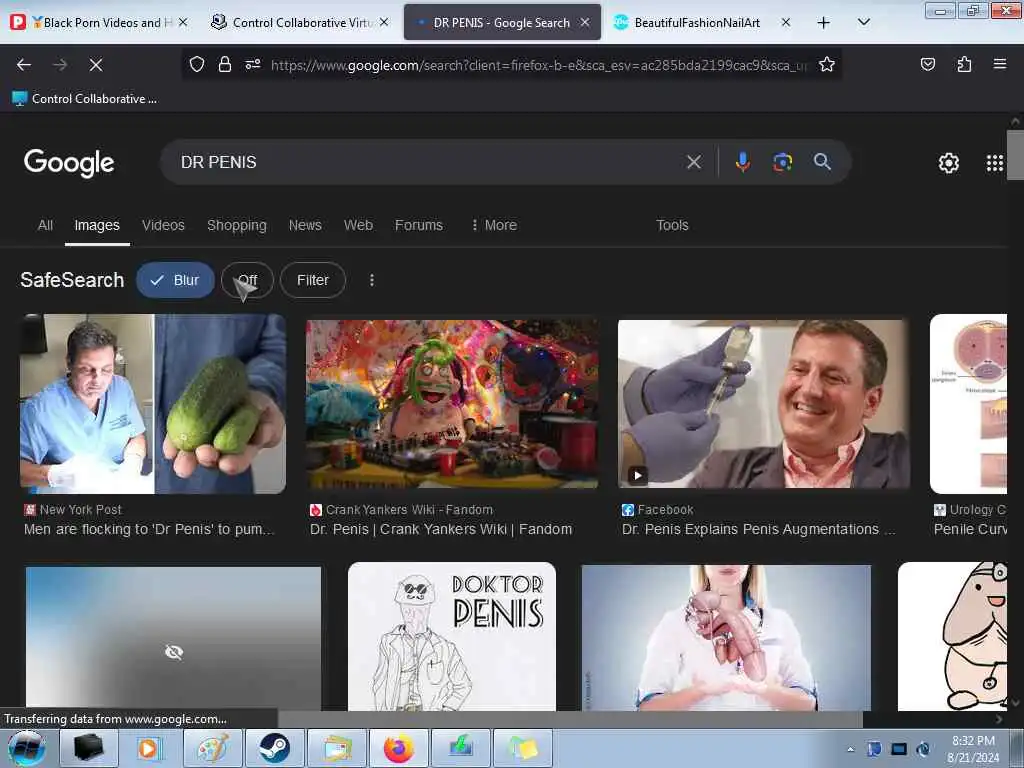Click the horizontal scrollbar at page bottom
Image resolution: width=1024 pixels, height=768 pixels.
[x=570, y=719]
